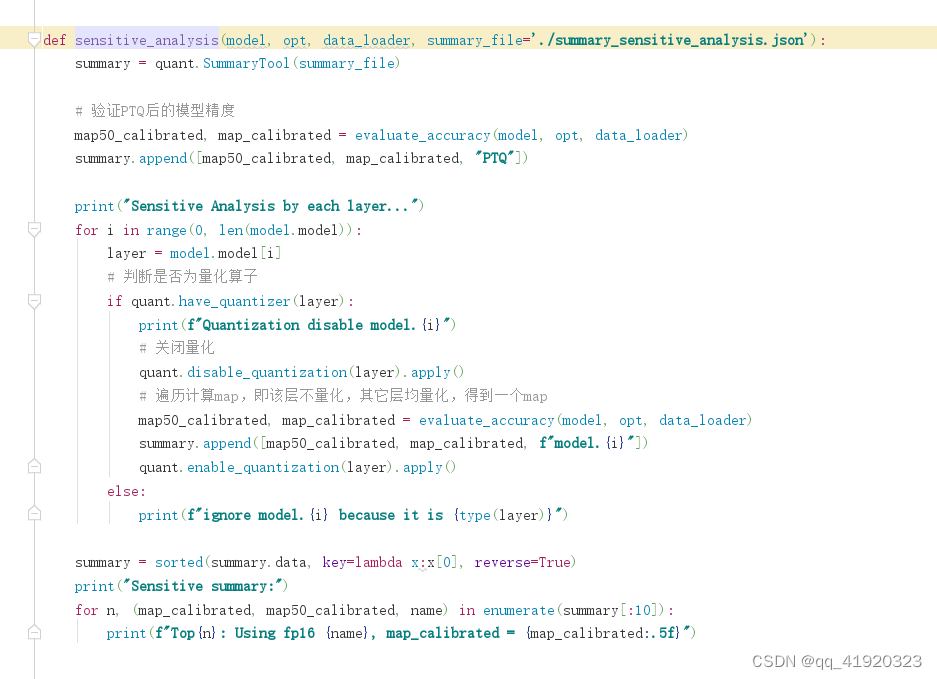Click the PTQ string literal
Viewport: 937px width, 679px height.
coord(494,157)
